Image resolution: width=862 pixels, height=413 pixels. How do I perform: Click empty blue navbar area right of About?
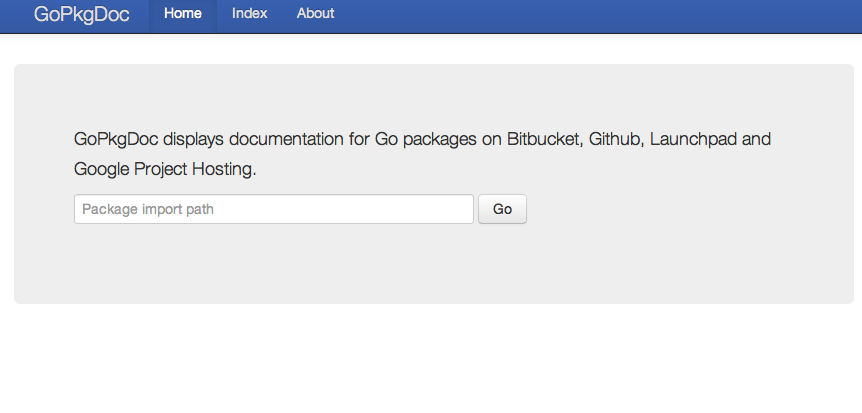click(x=600, y=14)
